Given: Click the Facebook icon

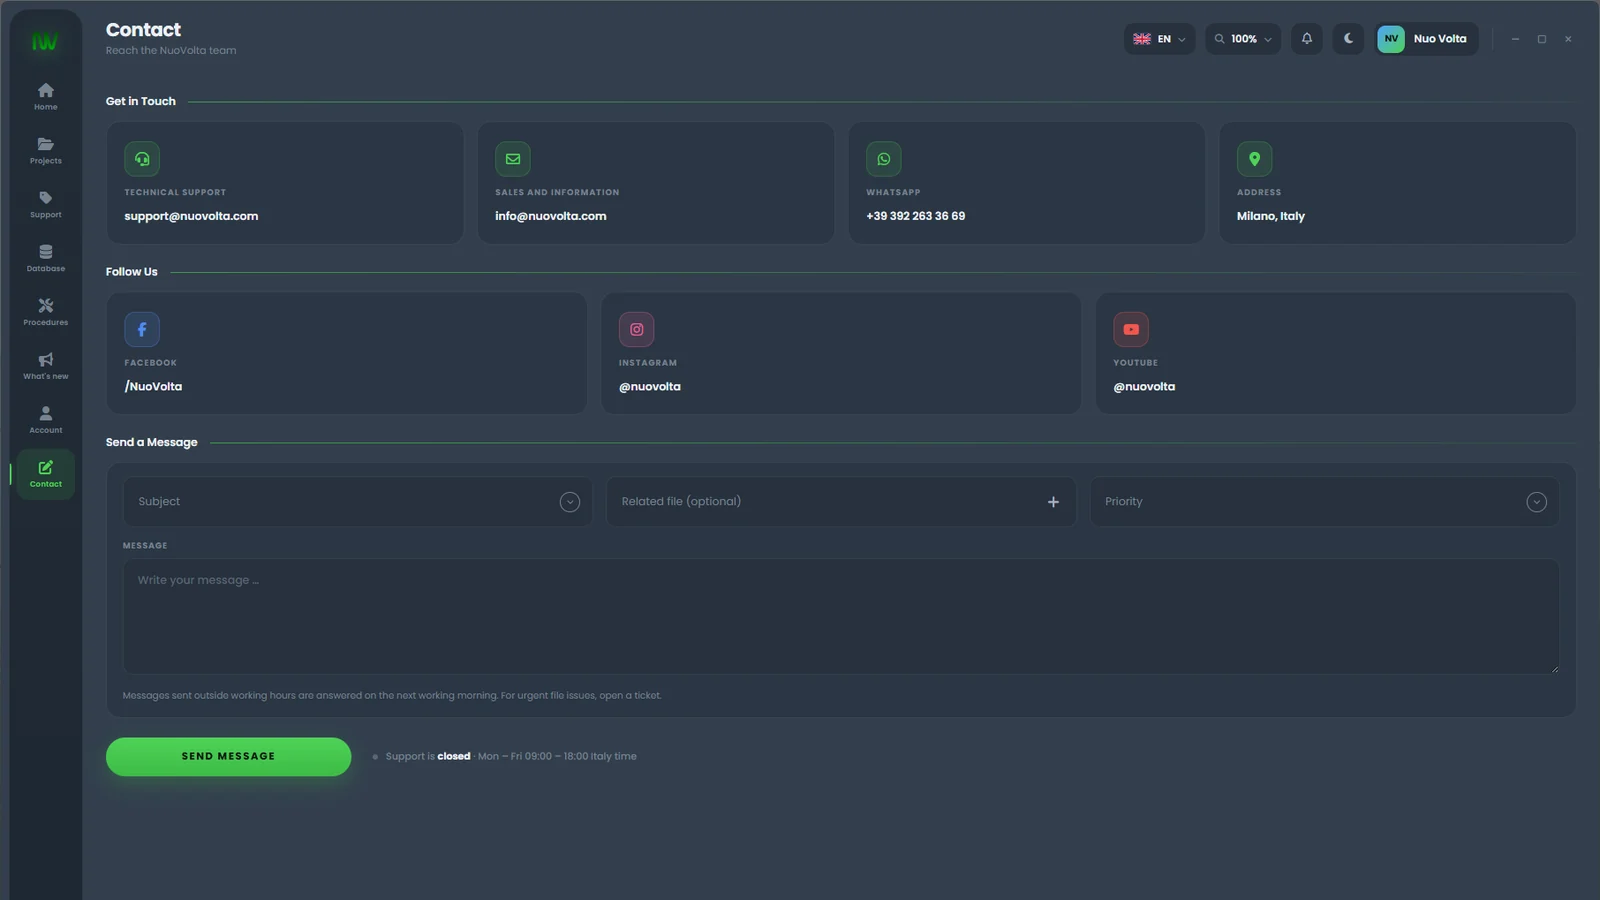Looking at the screenshot, I should 142,329.
